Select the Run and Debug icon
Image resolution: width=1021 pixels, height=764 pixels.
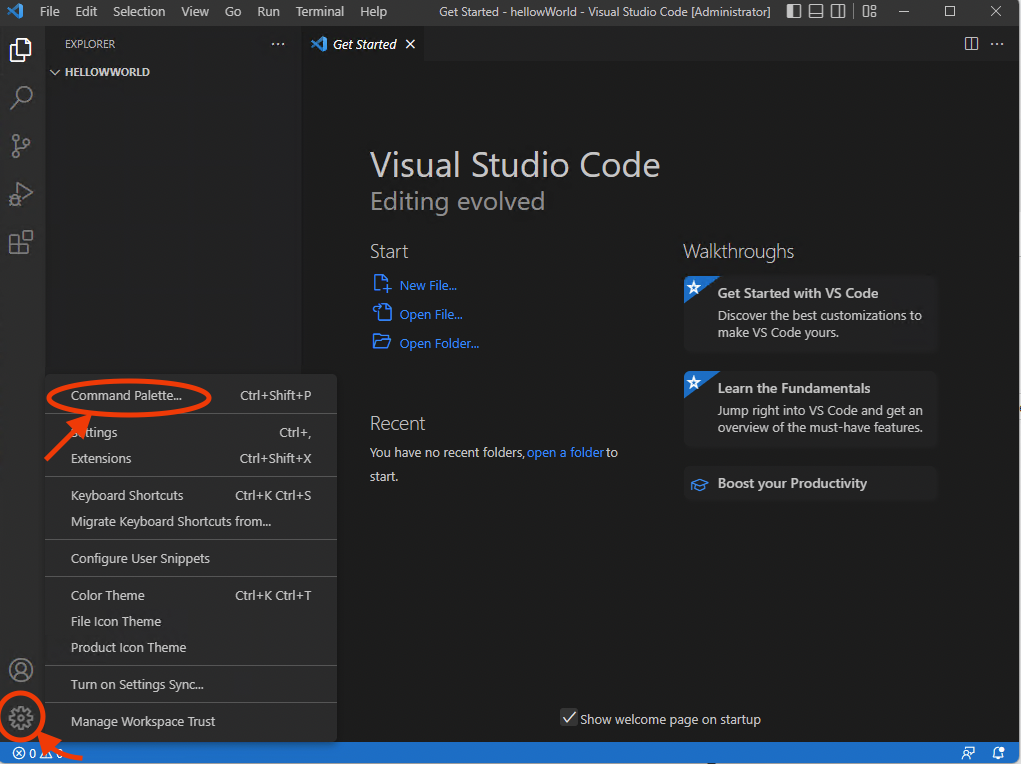(21, 194)
